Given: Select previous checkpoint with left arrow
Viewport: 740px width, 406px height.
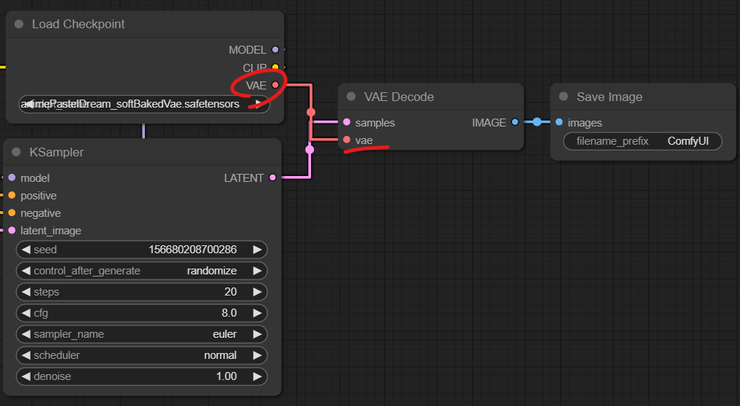Looking at the screenshot, I should tap(28, 104).
